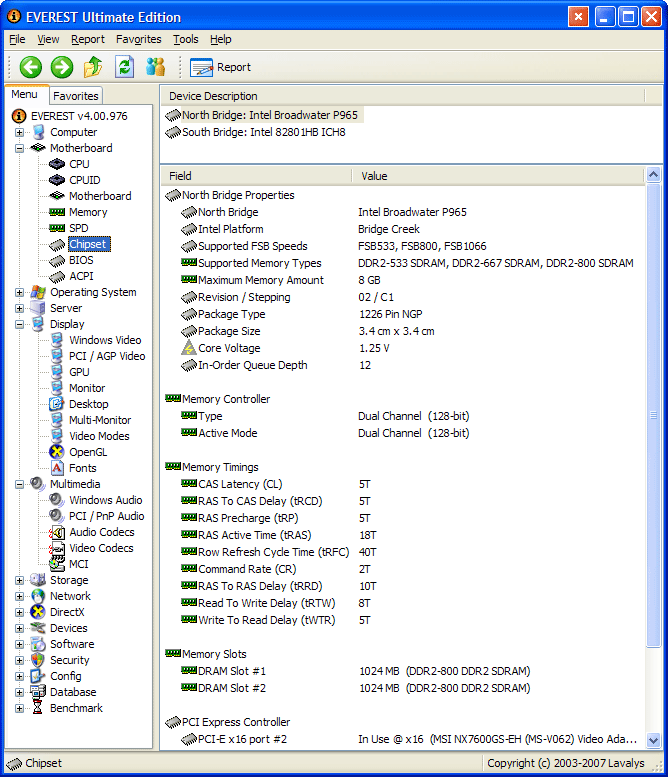Open the File menu
This screenshot has width=668, height=777.
(17, 39)
